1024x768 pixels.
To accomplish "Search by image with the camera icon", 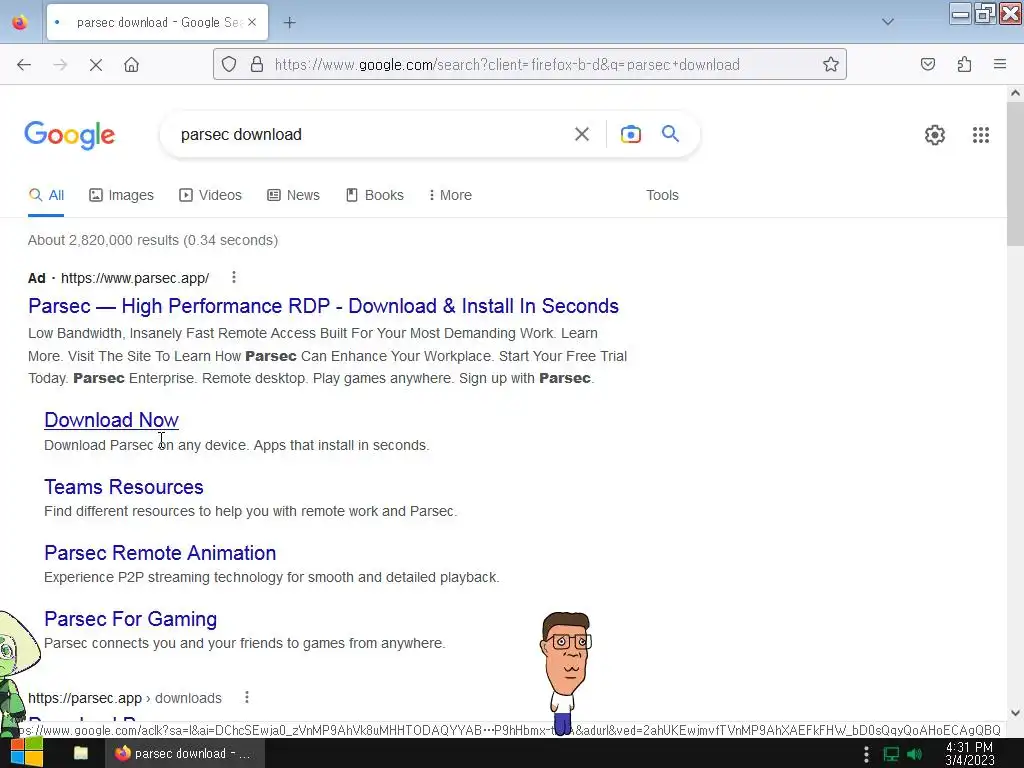I will coord(631,135).
